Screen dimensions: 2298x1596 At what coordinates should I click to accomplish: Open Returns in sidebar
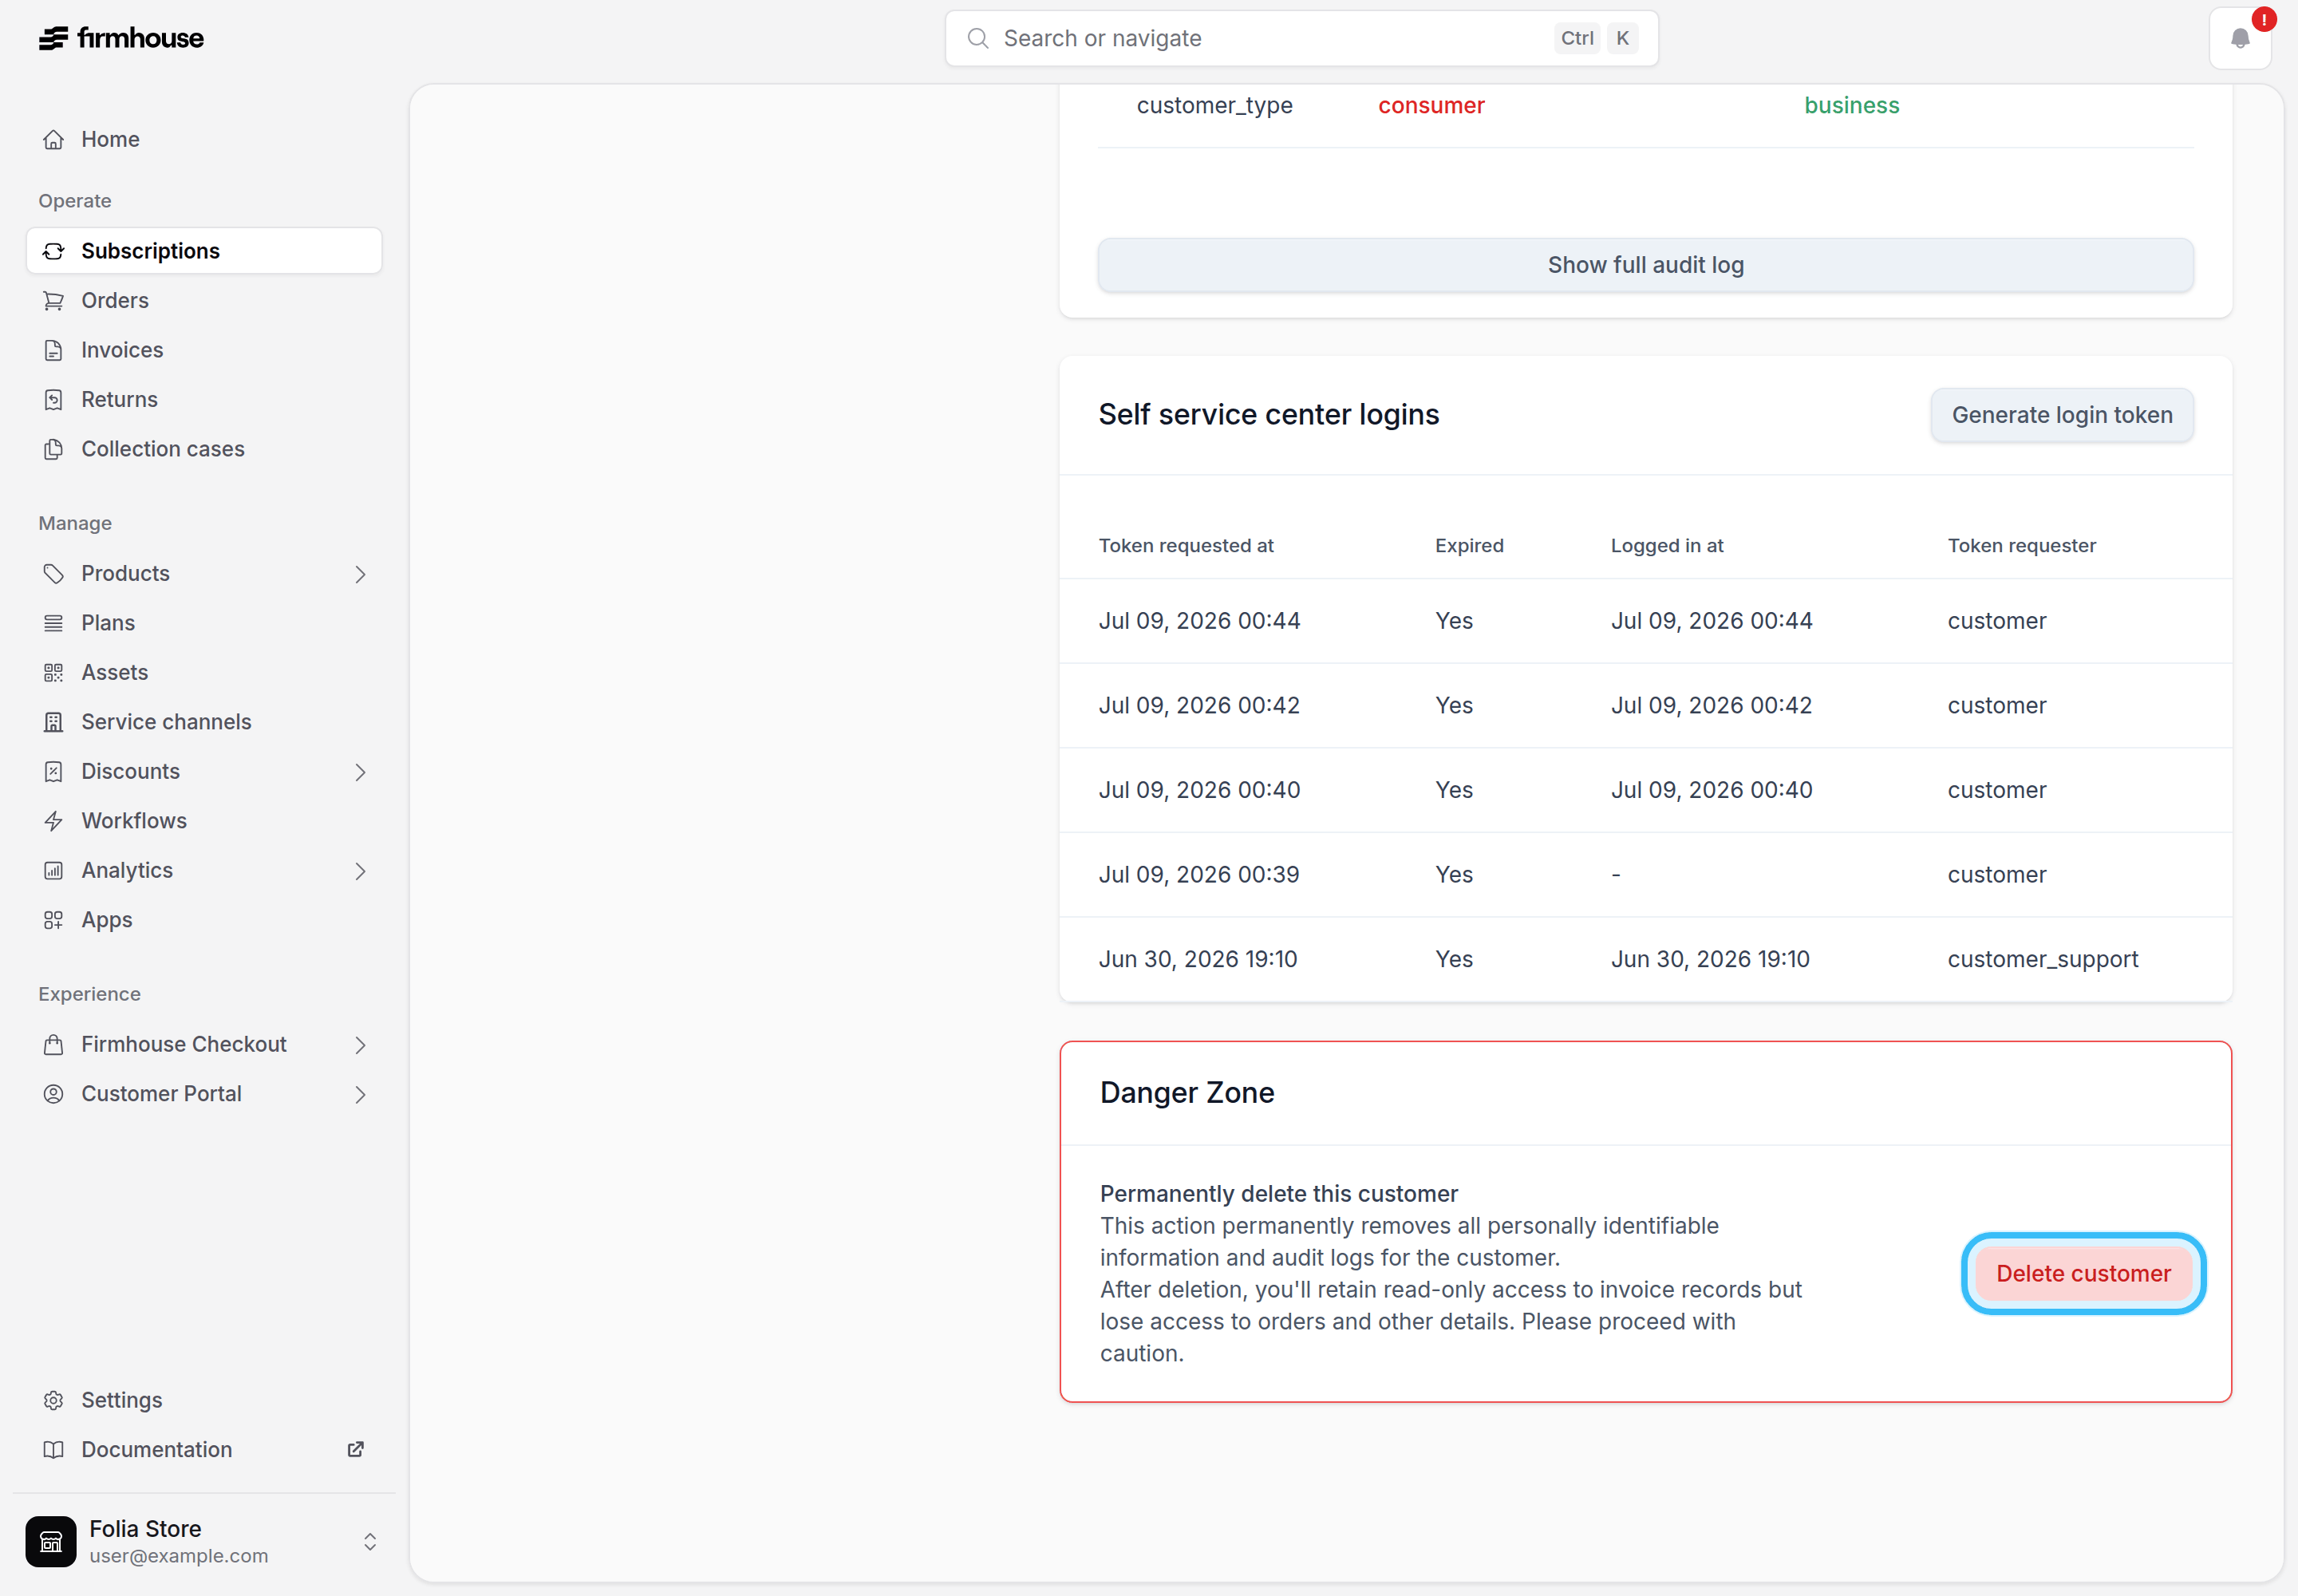click(204, 400)
